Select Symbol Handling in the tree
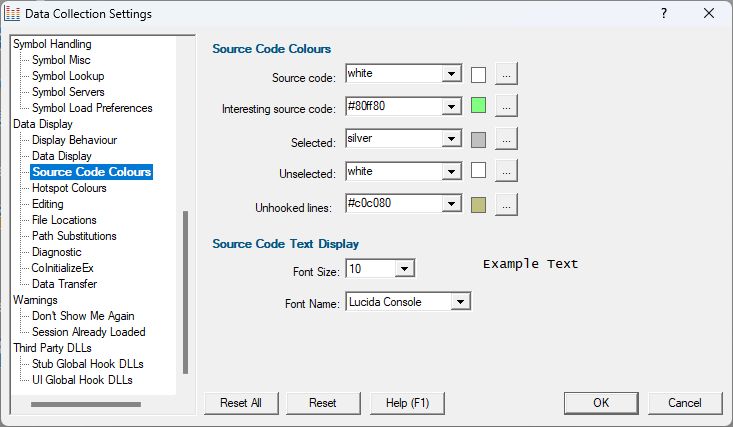733x427 pixels. pos(52,44)
